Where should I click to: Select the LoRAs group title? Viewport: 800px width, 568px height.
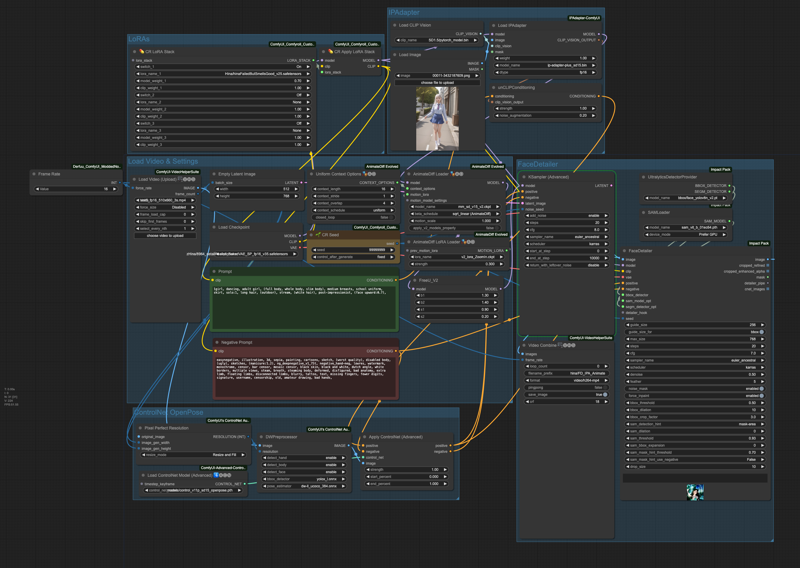coord(139,39)
